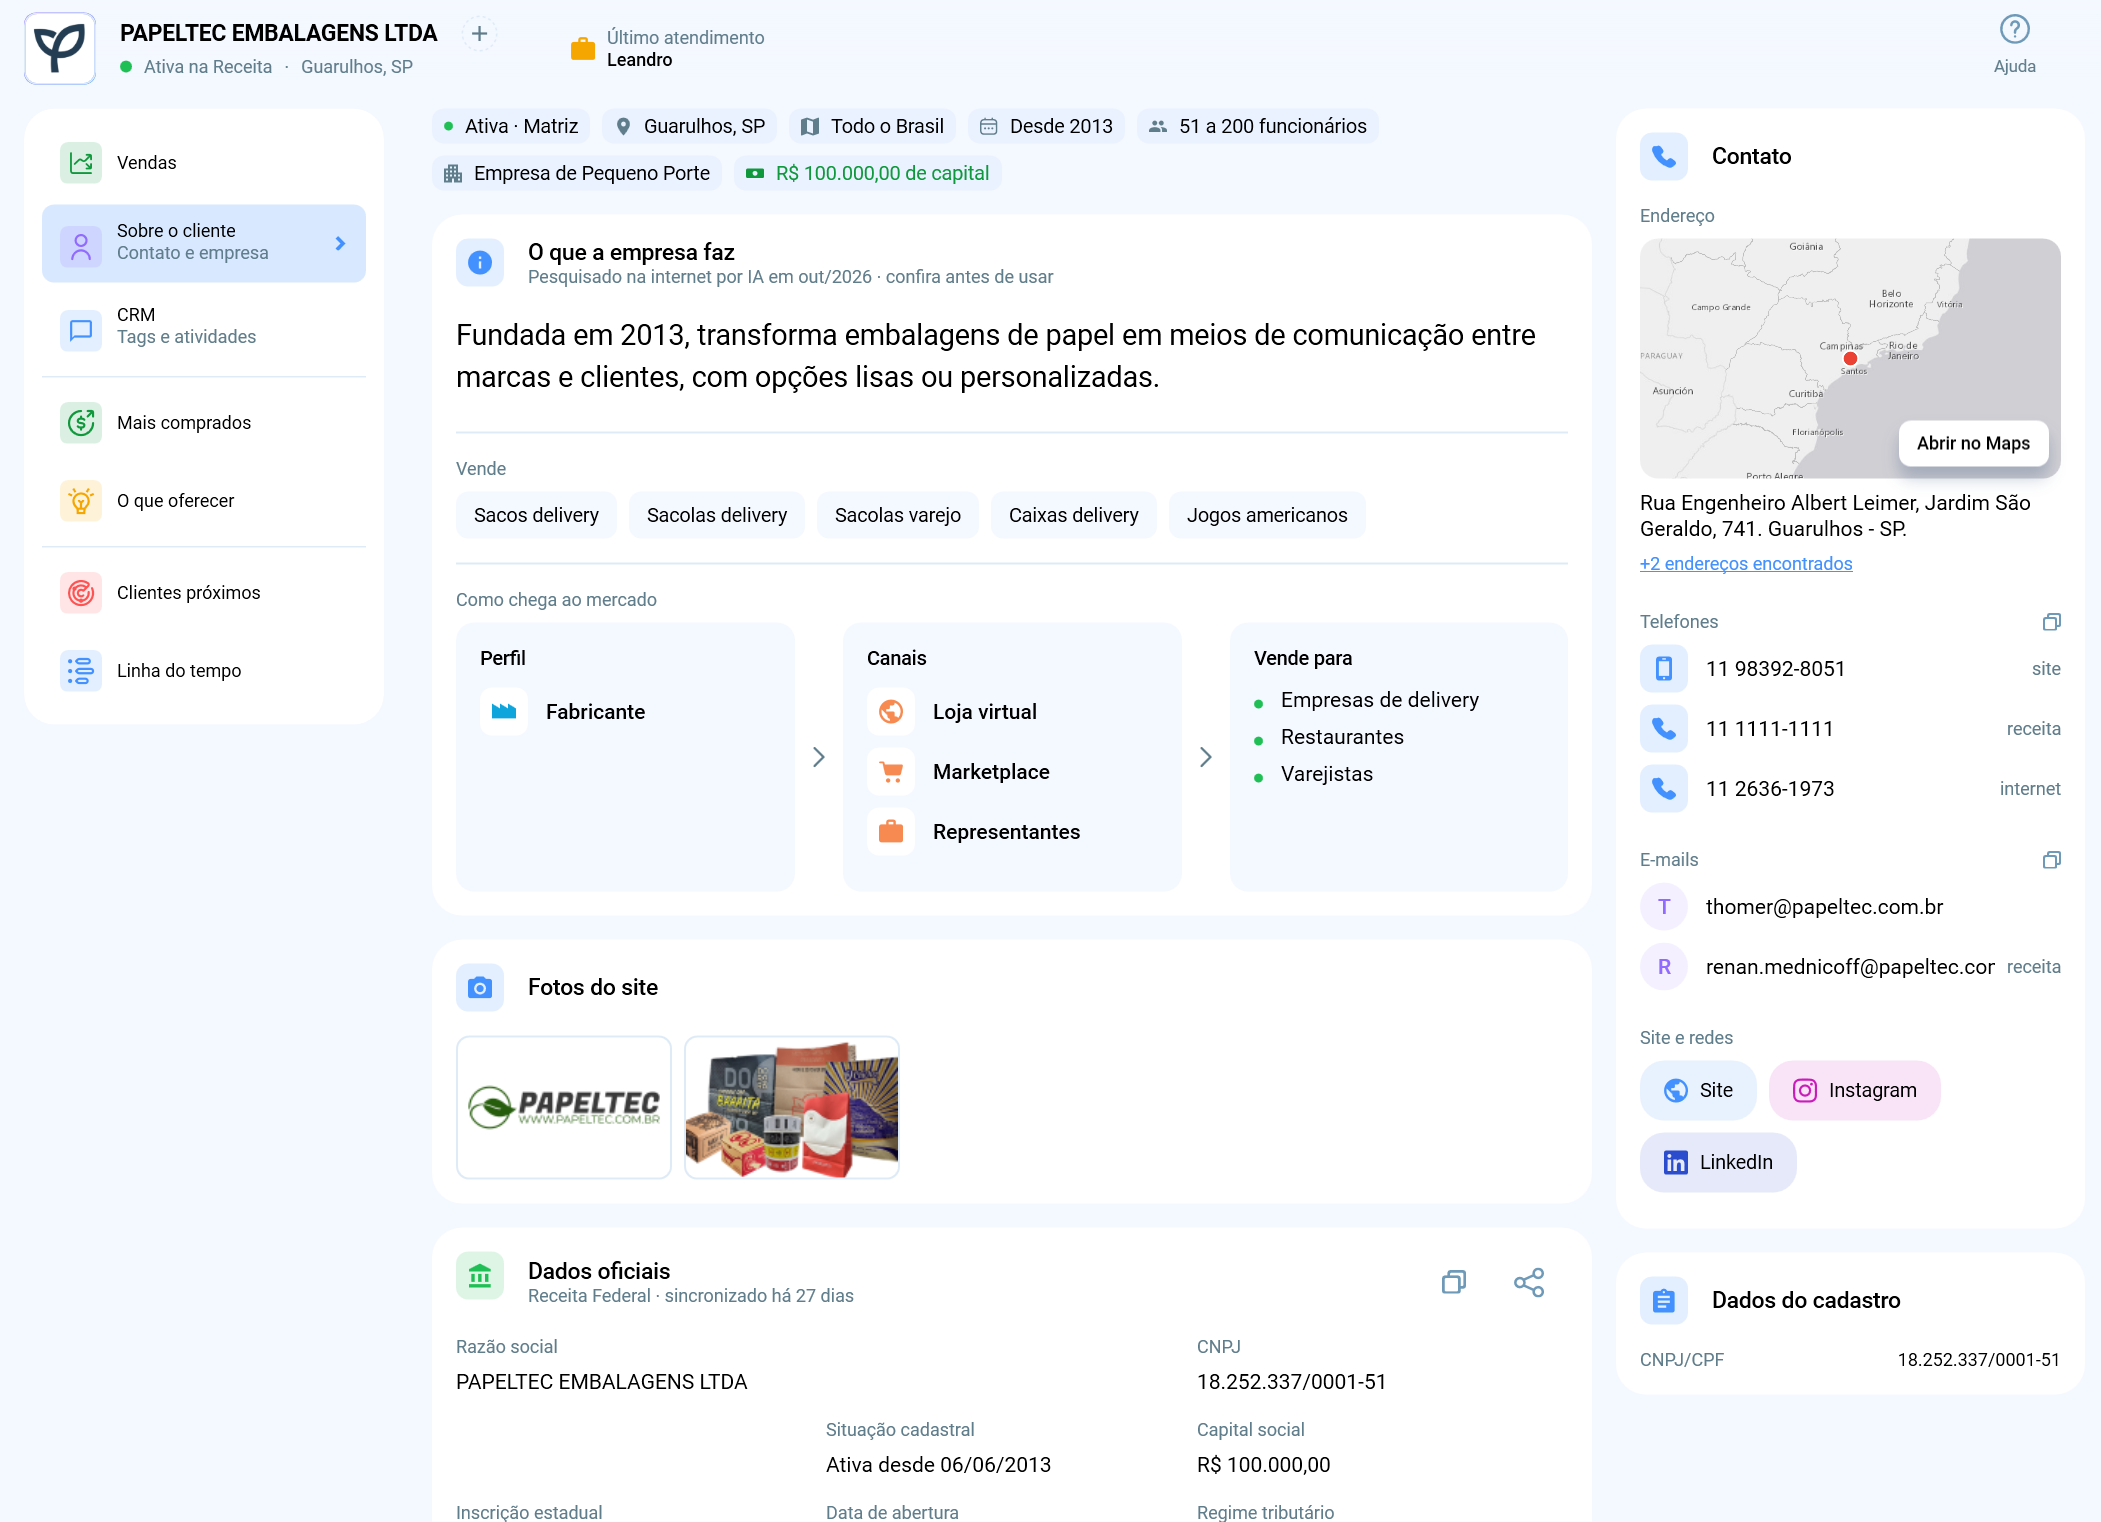
Task: Click the chevron between Canais and Vende para
Action: (x=1206, y=758)
